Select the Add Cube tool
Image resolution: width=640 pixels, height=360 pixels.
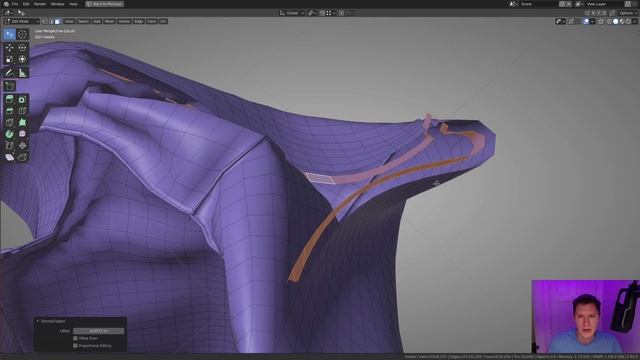point(9,86)
